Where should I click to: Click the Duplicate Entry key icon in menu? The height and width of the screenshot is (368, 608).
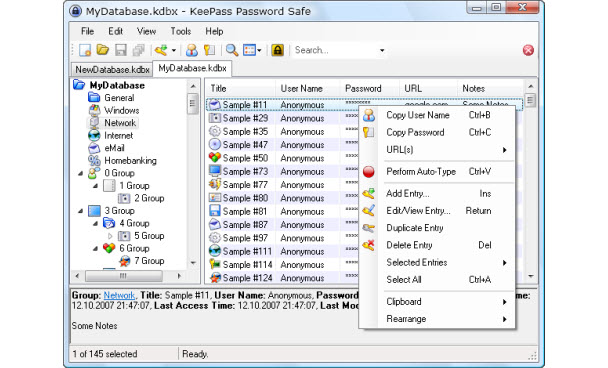tap(368, 228)
